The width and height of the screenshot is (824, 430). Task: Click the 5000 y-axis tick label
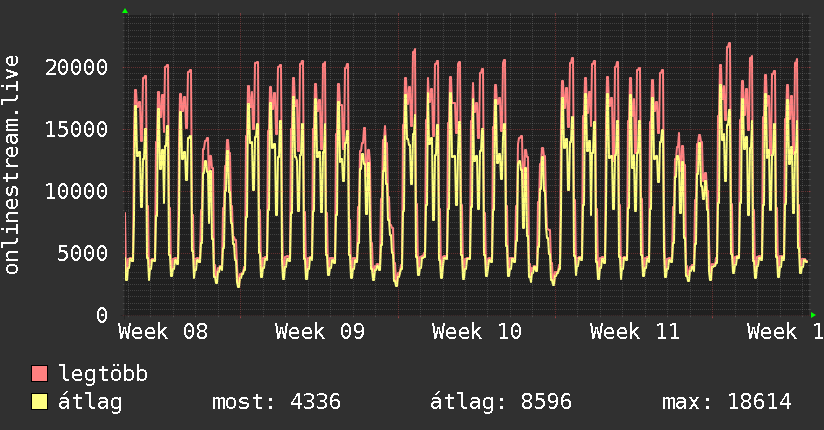(83, 253)
